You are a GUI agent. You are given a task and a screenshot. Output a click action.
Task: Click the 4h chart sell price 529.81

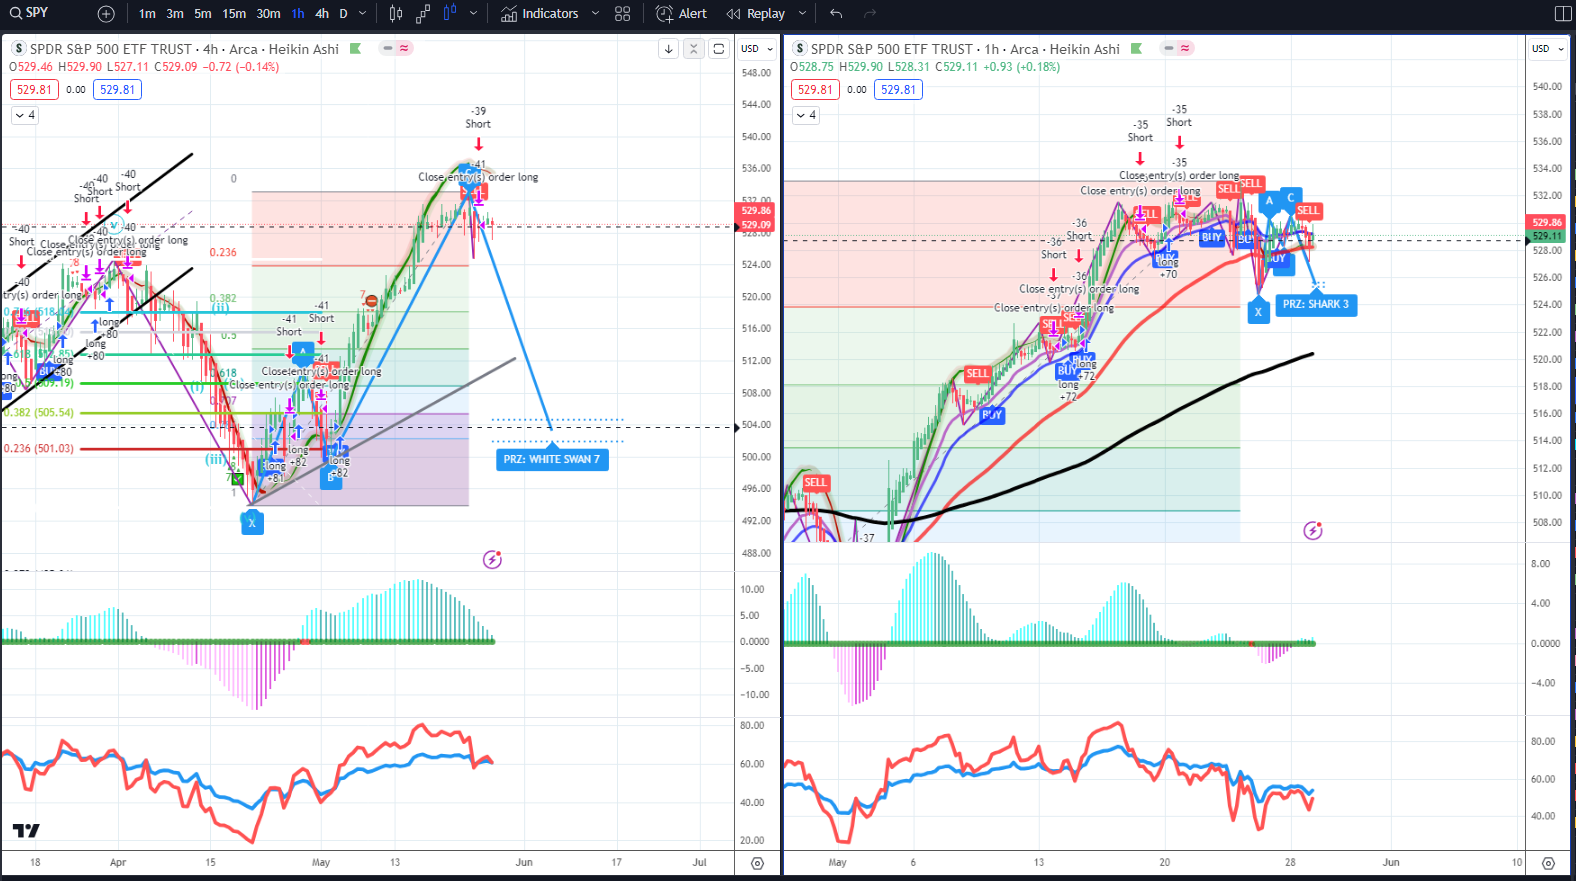(x=34, y=89)
